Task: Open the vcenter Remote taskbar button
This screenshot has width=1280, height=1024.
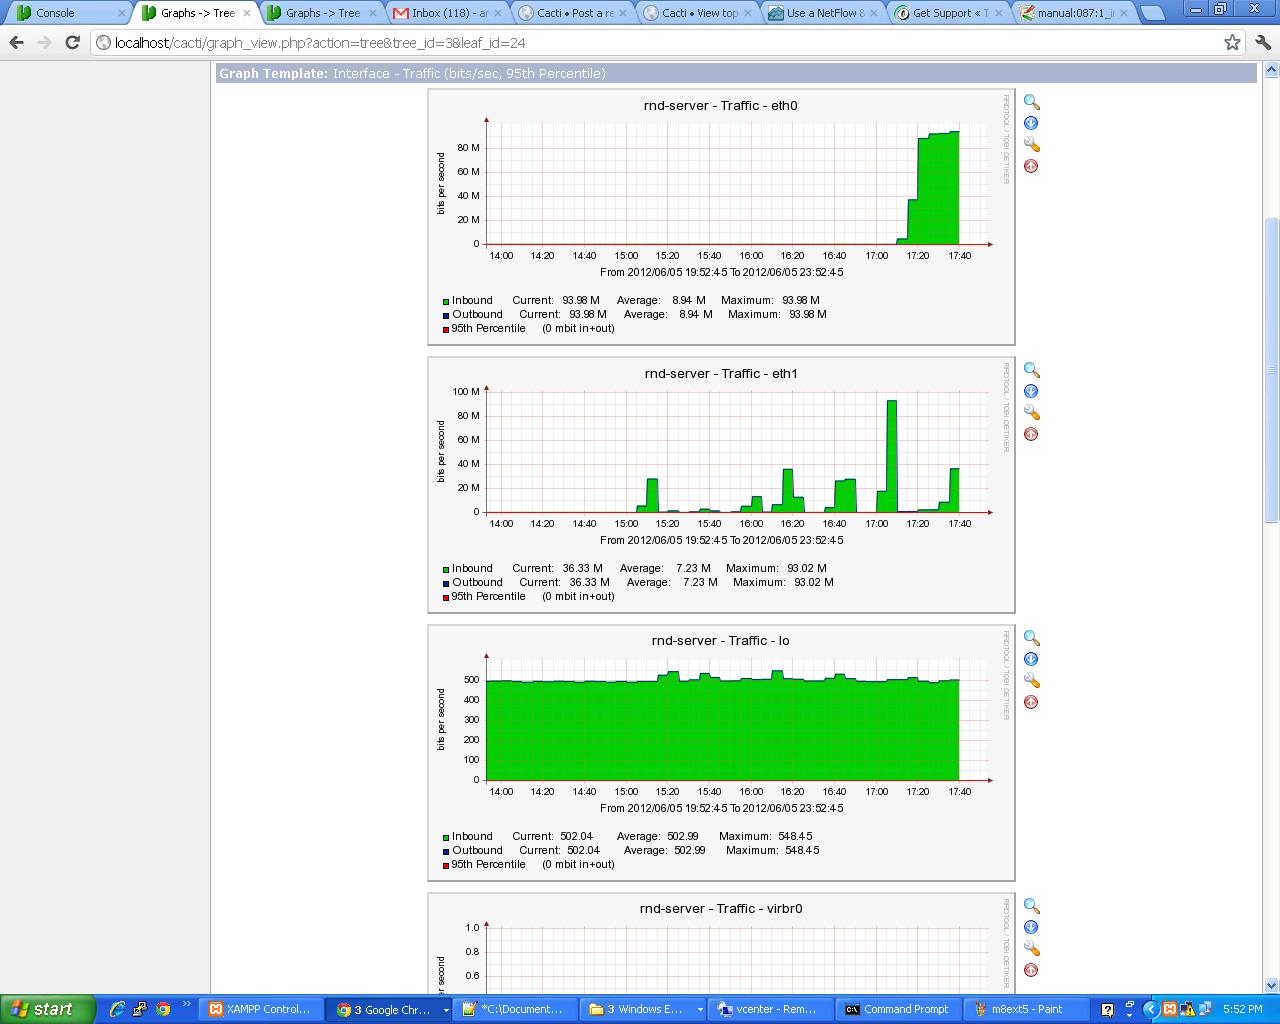Action: click(x=771, y=1009)
